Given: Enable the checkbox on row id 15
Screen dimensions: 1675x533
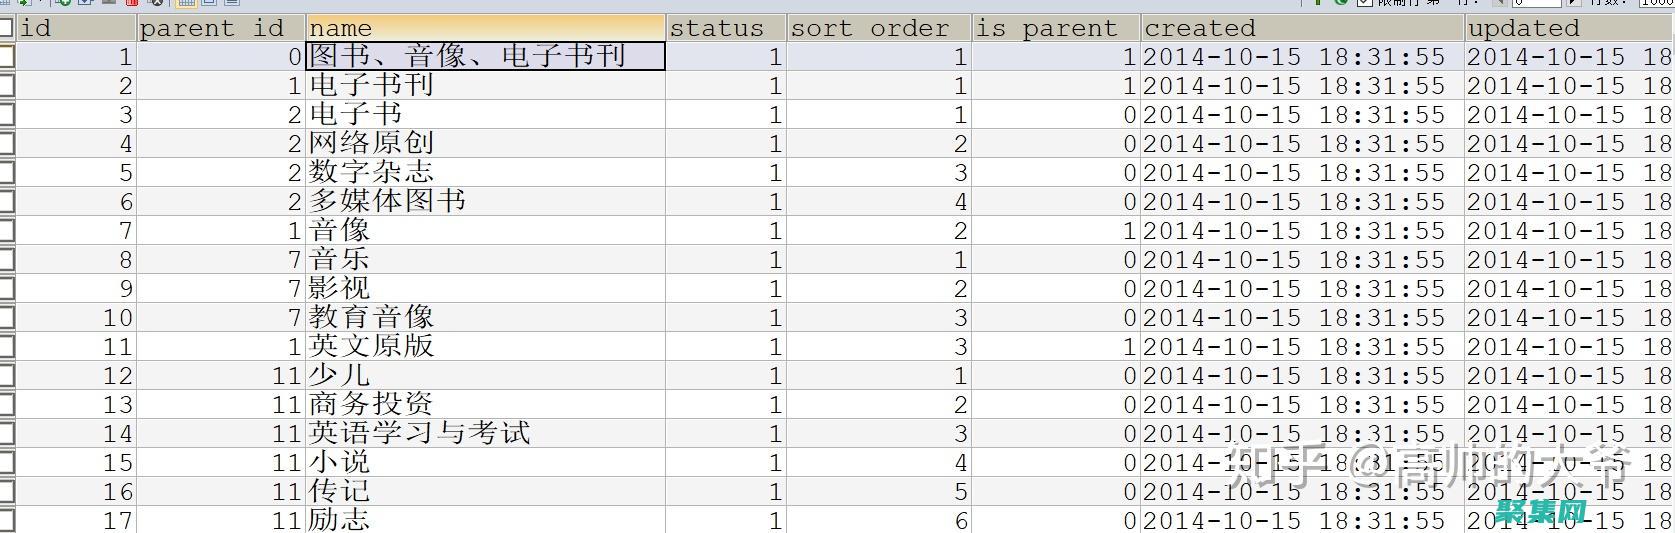Looking at the screenshot, I should click(6, 463).
